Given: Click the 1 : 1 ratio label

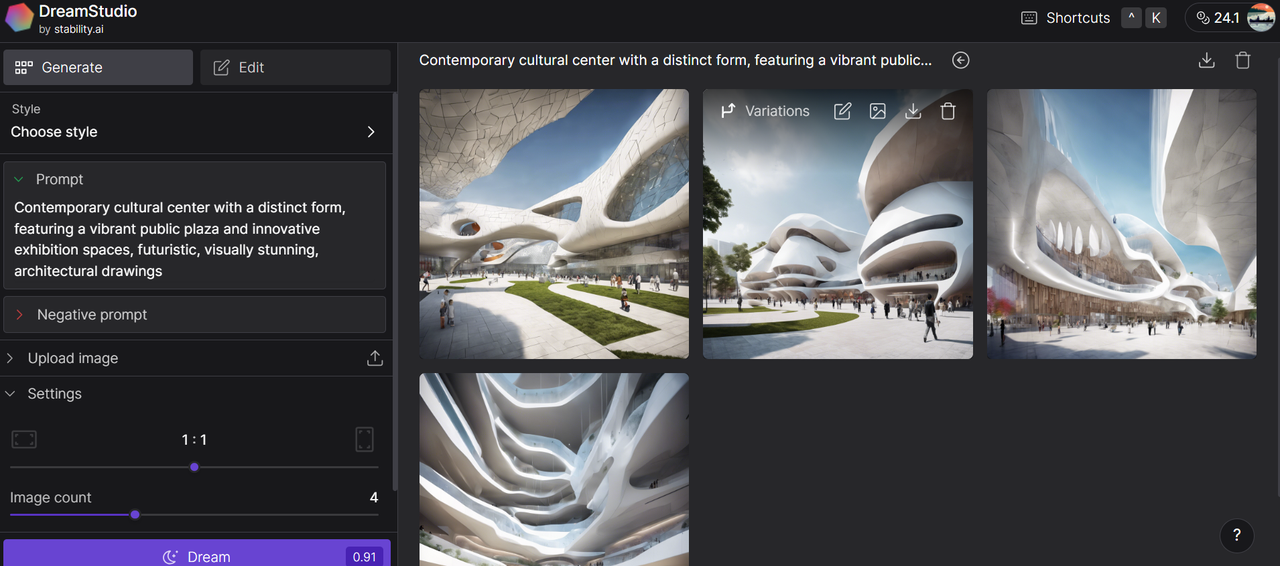Looking at the screenshot, I should tap(194, 439).
